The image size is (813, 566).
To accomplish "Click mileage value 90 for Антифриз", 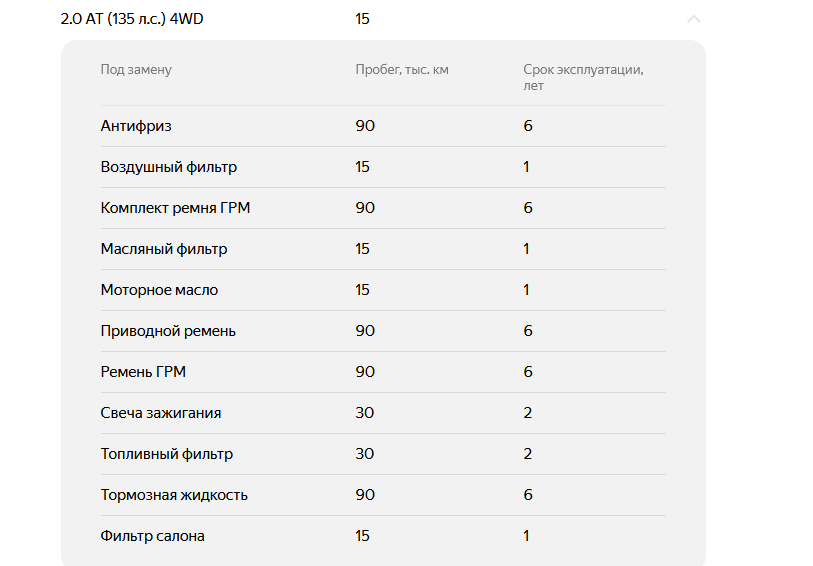I will [x=365, y=126].
